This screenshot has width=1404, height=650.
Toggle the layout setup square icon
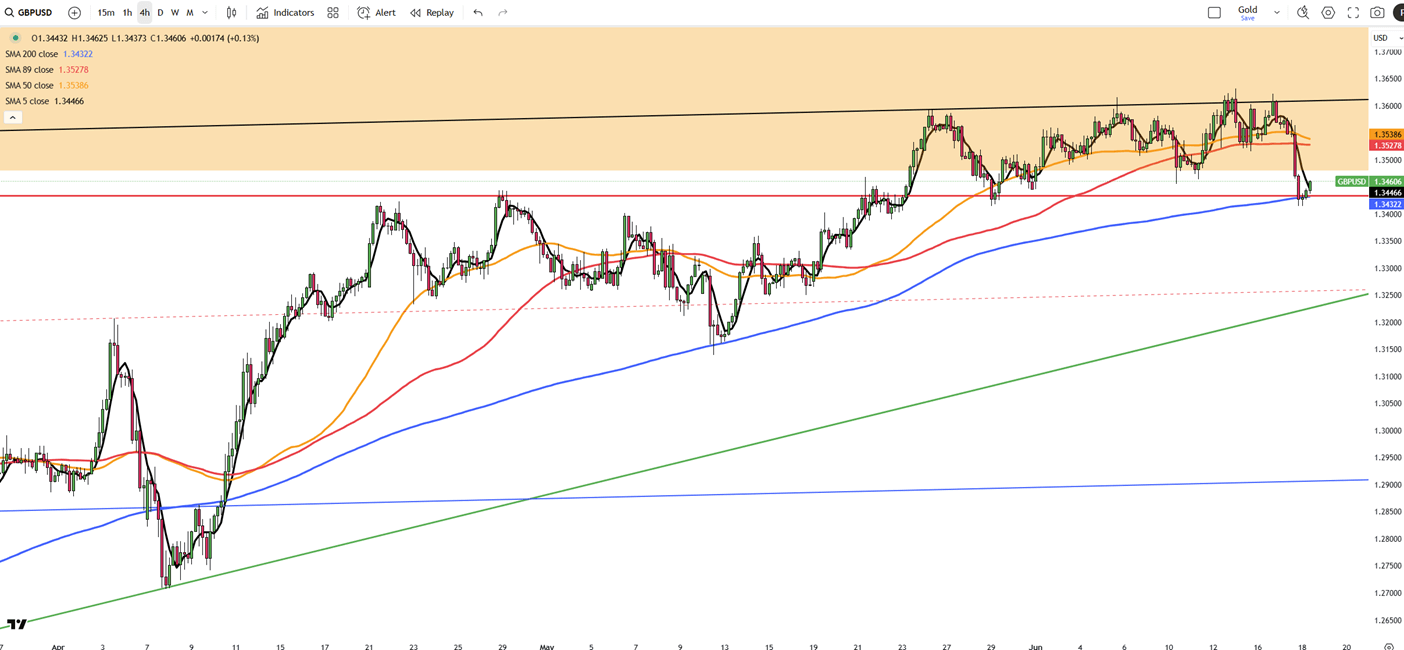tap(1214, 13)
